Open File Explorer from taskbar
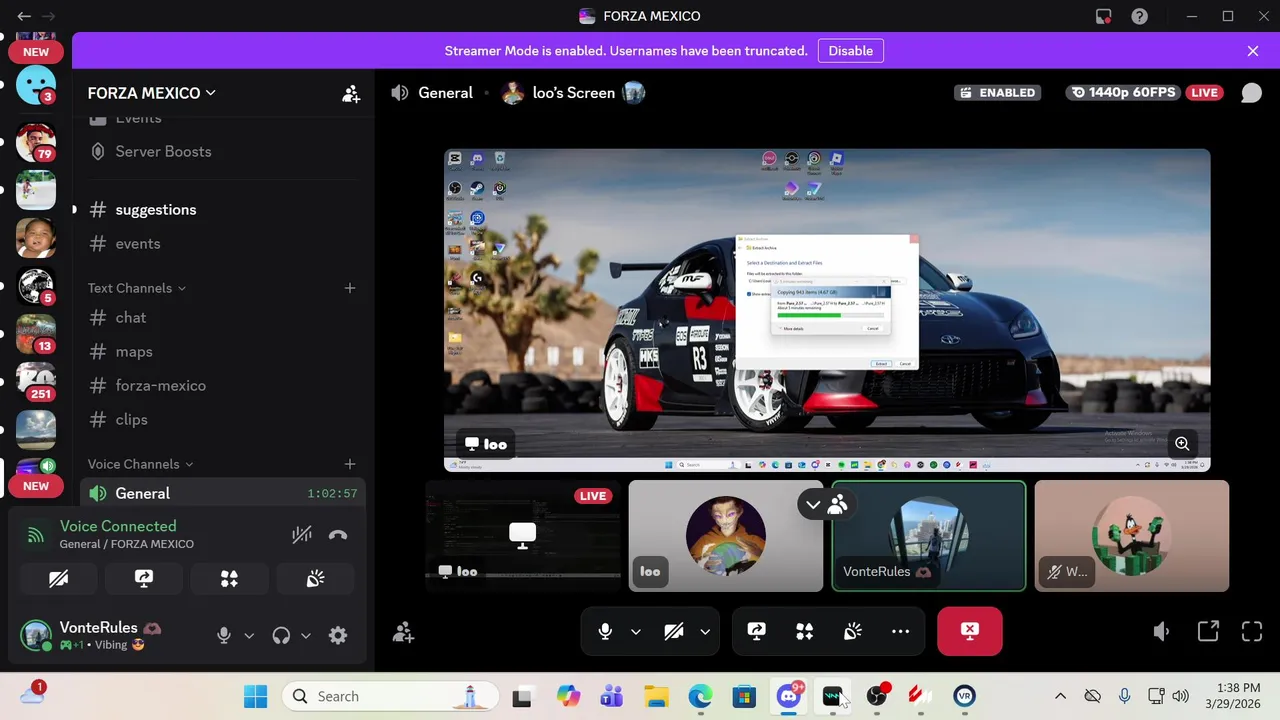Viewport: 1280px width, 720px height. tap(656, 696)
